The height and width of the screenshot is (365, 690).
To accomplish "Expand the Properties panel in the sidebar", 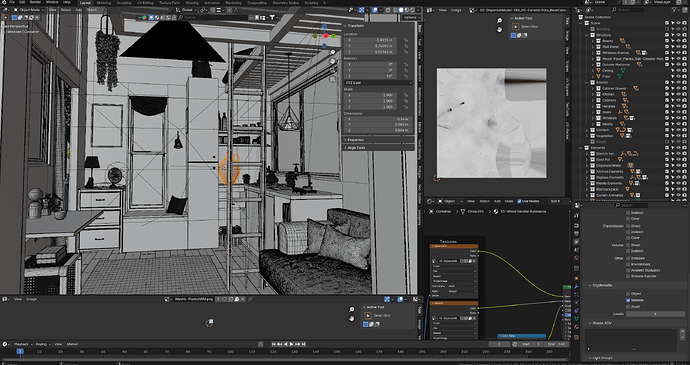I will point(356,140).
